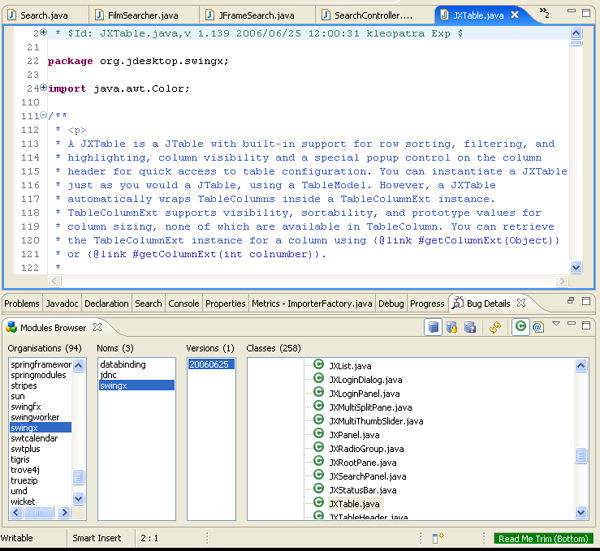Click the first database repository icon
600x551 pixels.
point(433,327)
